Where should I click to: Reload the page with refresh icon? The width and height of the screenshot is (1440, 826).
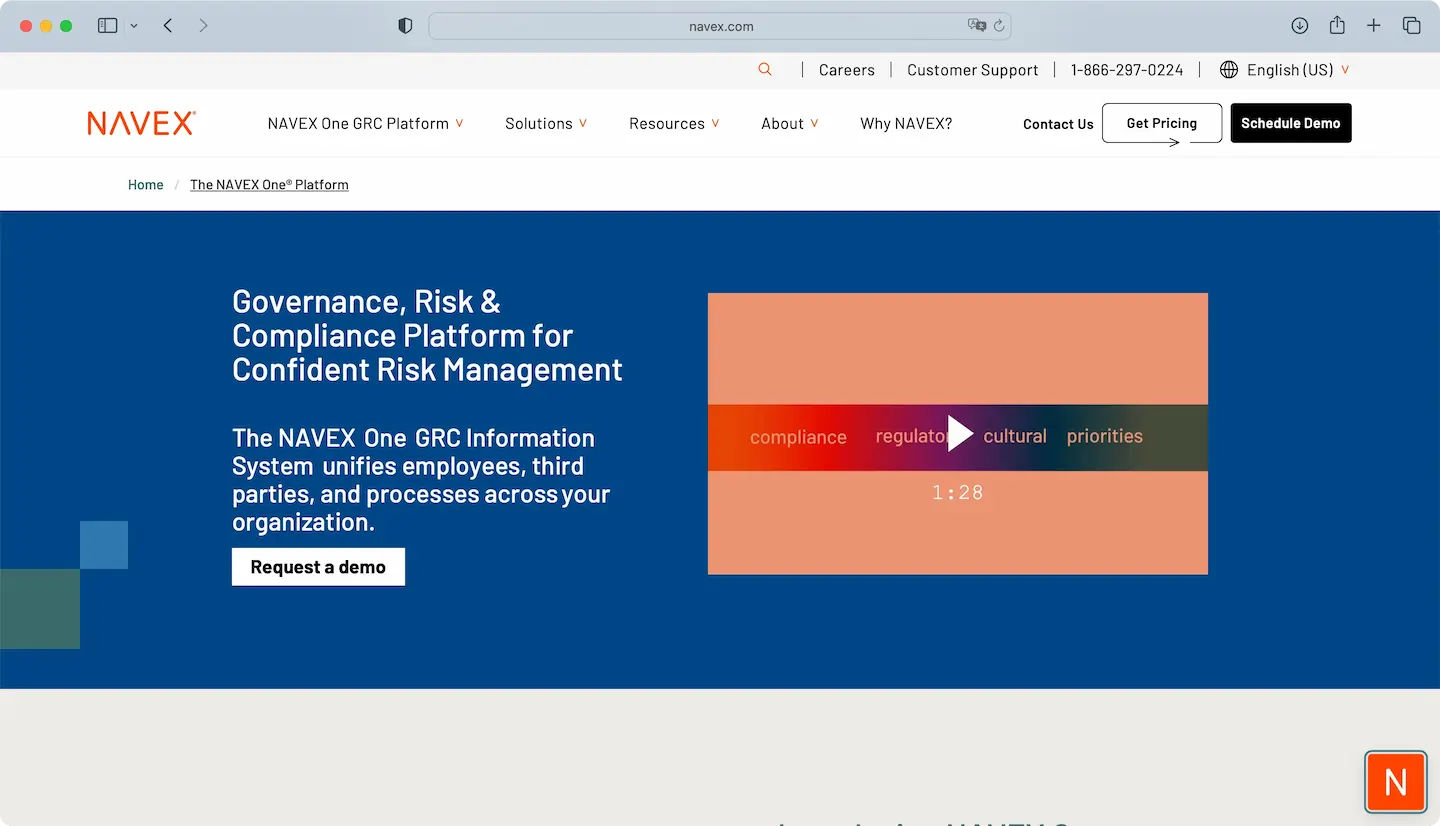[999, 26]
